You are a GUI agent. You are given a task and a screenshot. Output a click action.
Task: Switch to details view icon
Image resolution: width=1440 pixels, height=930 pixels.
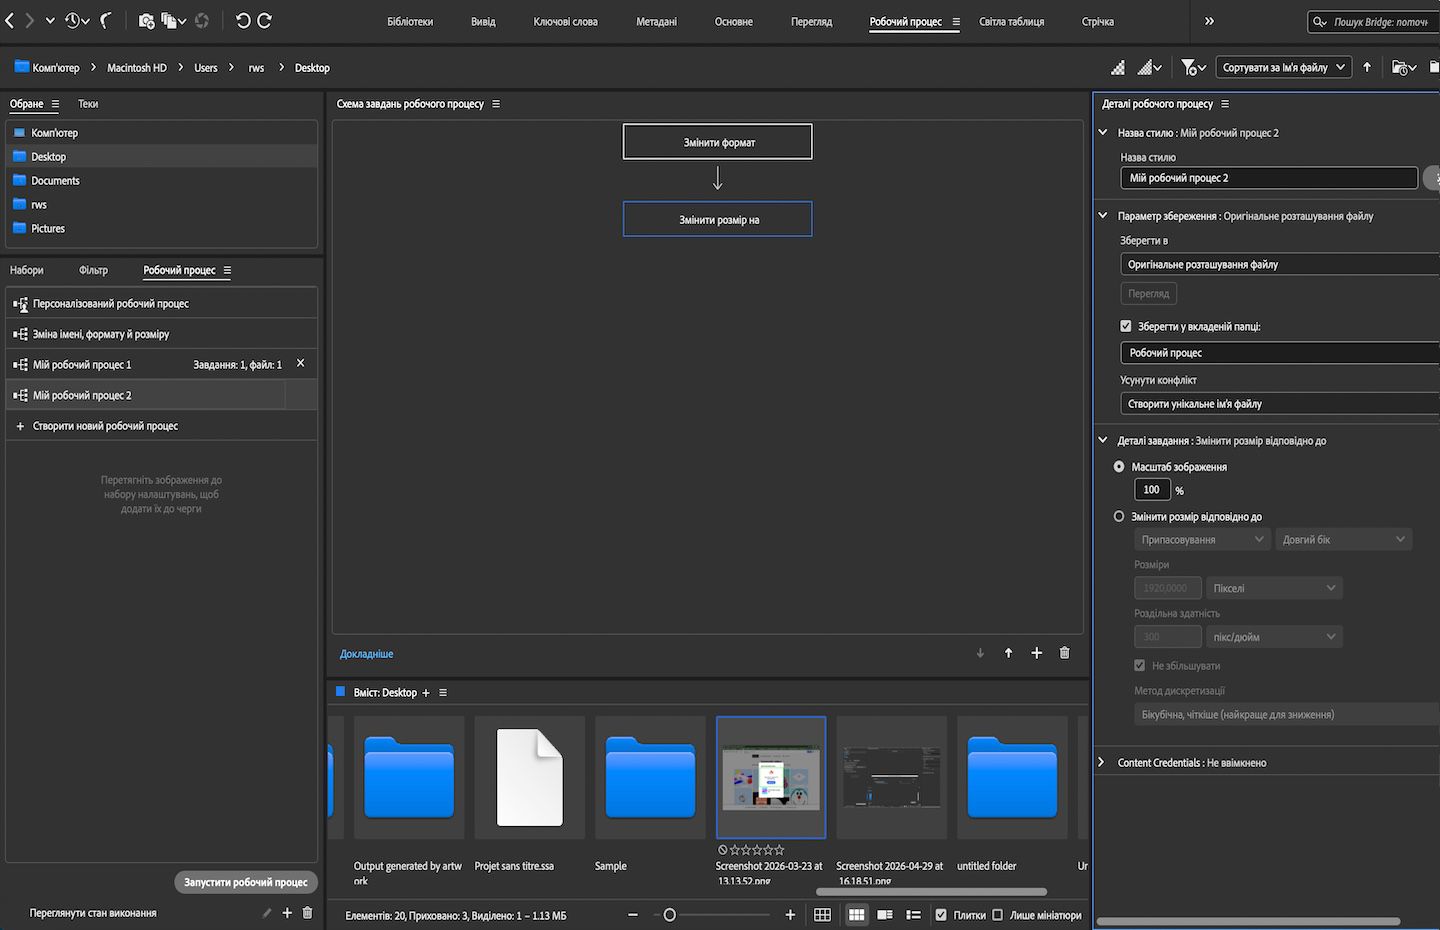(885, 915)
